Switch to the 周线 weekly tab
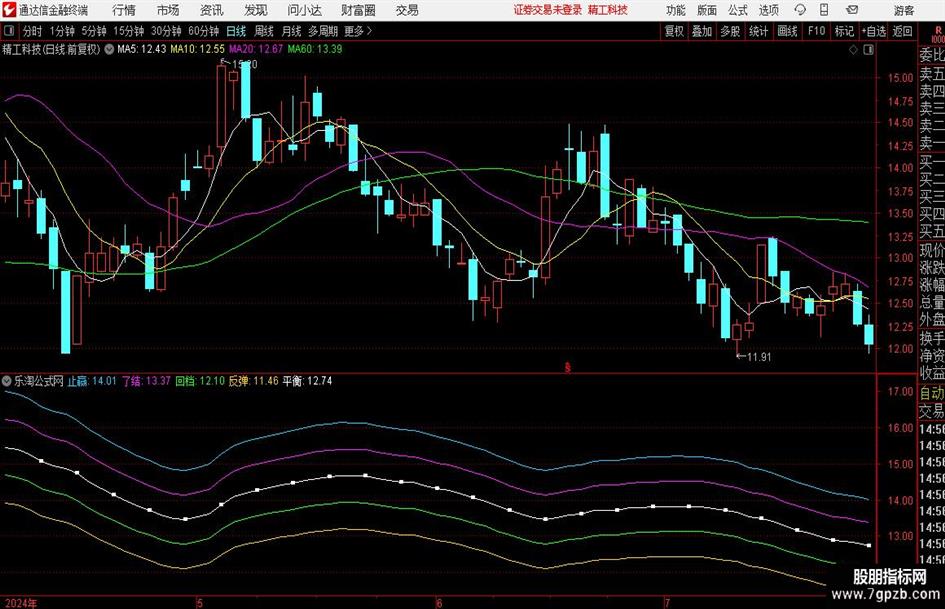 point(263,31)
